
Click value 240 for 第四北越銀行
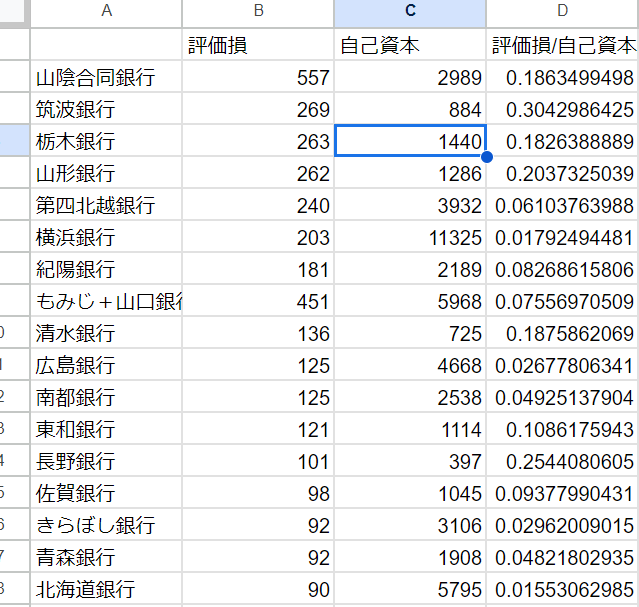coord(258,205)
